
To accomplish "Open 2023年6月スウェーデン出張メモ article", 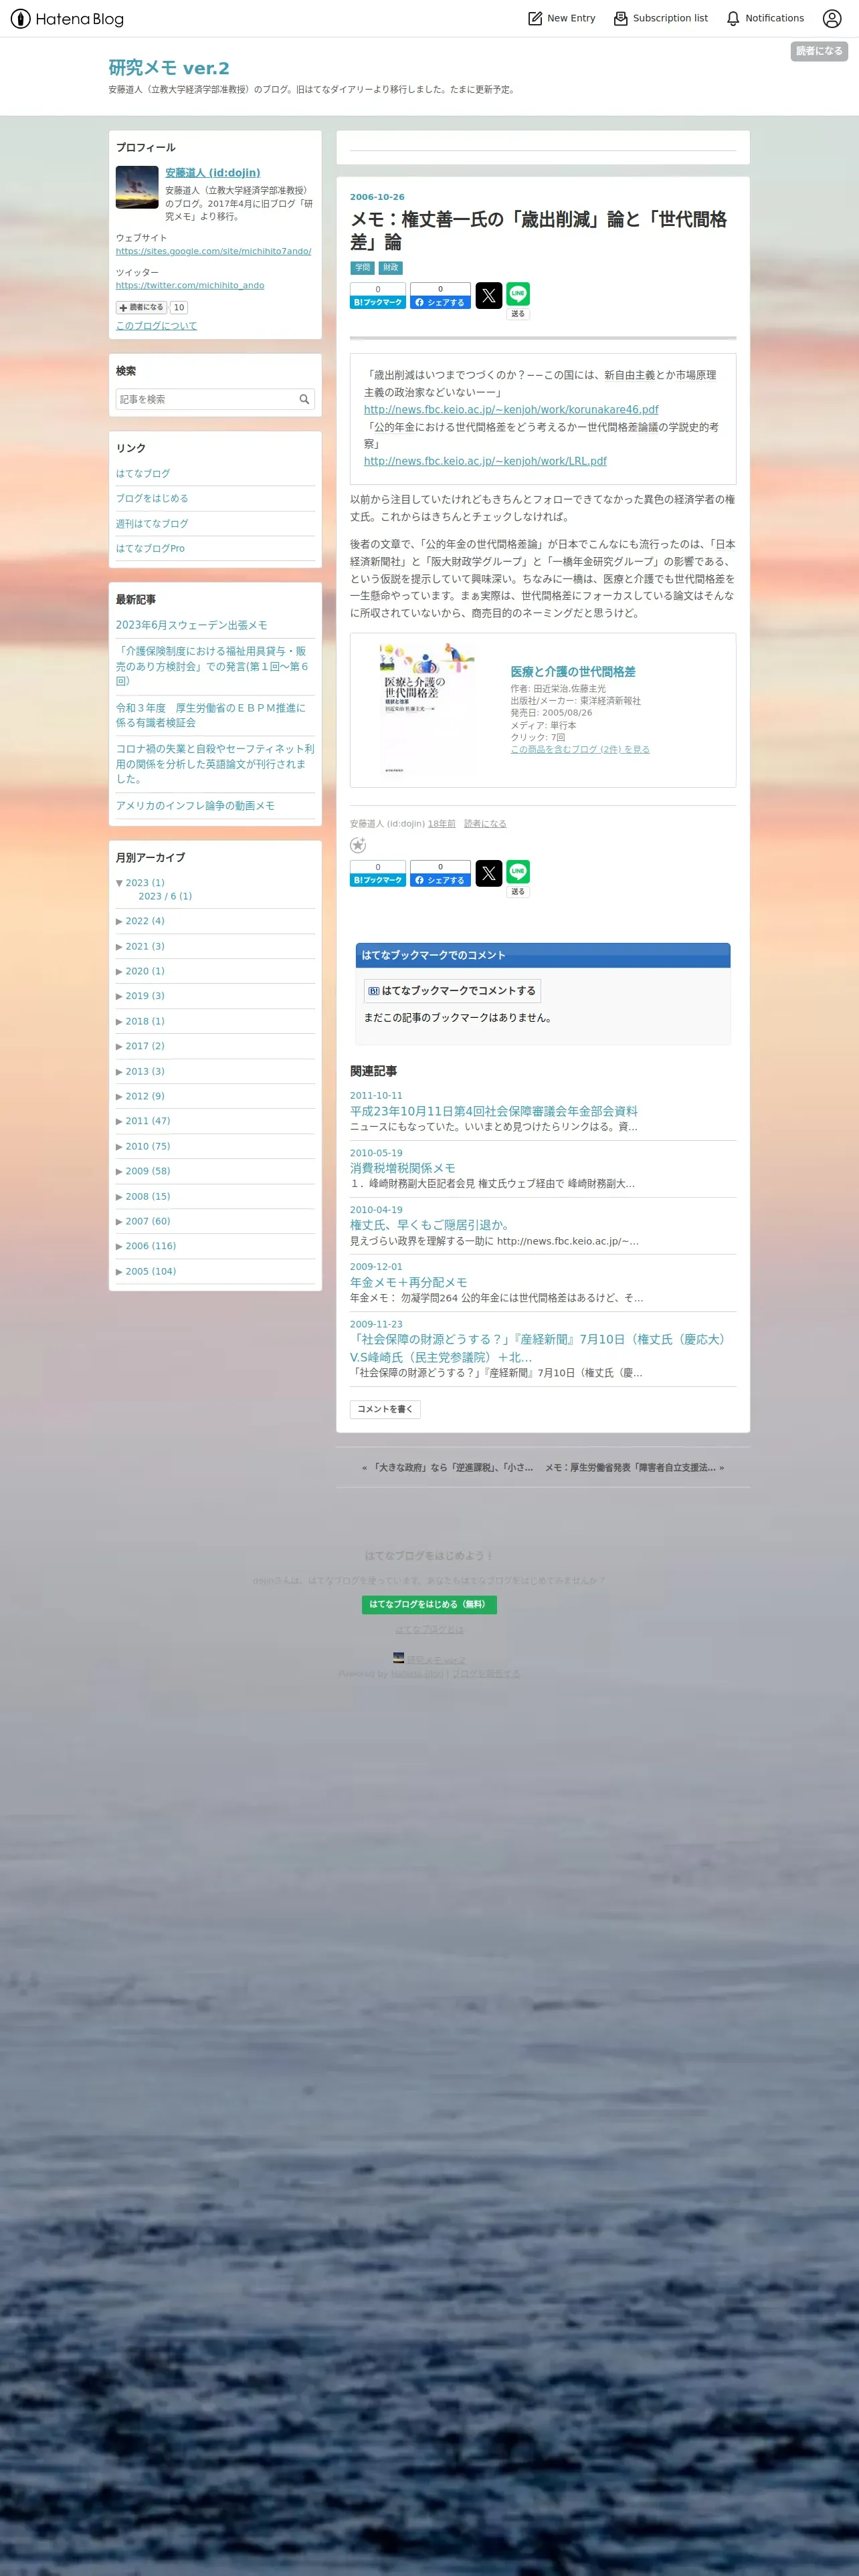I will point(191,625).
